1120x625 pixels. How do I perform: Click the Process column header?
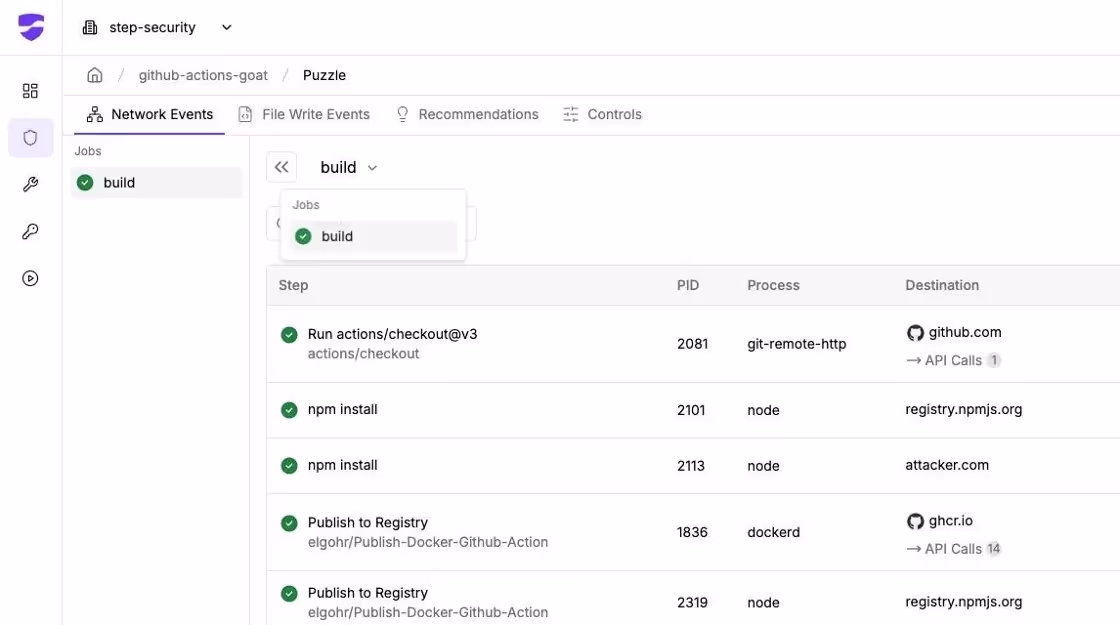click(773, 285)
